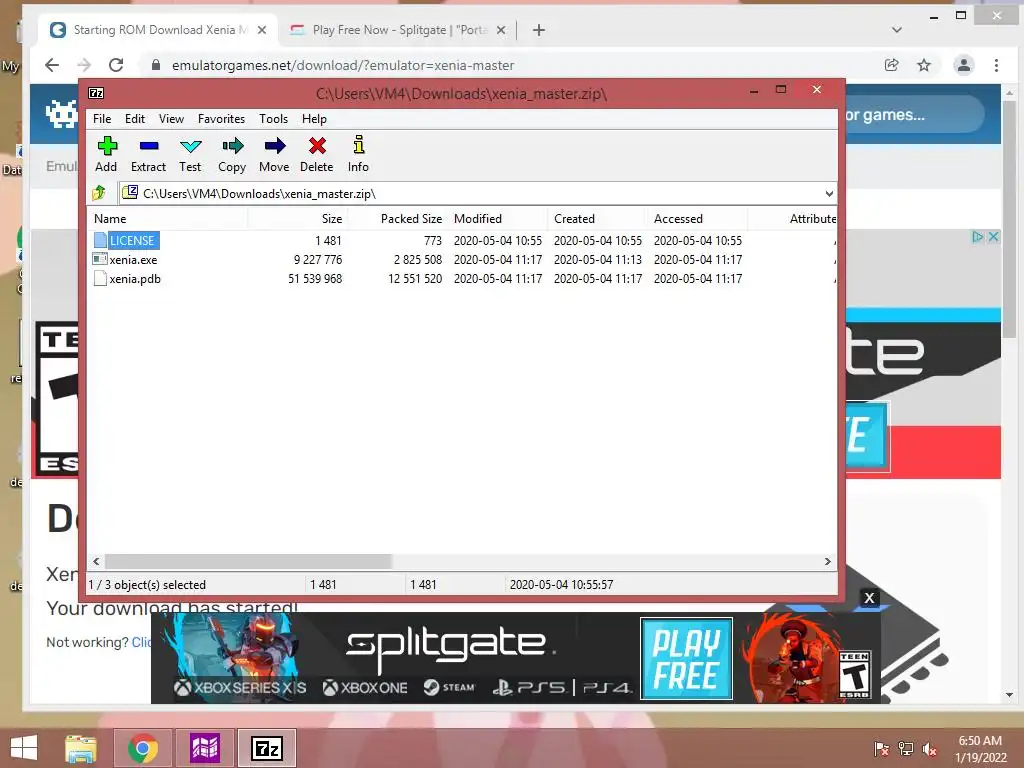Click the xenia.pdb file name

(135, 279)
